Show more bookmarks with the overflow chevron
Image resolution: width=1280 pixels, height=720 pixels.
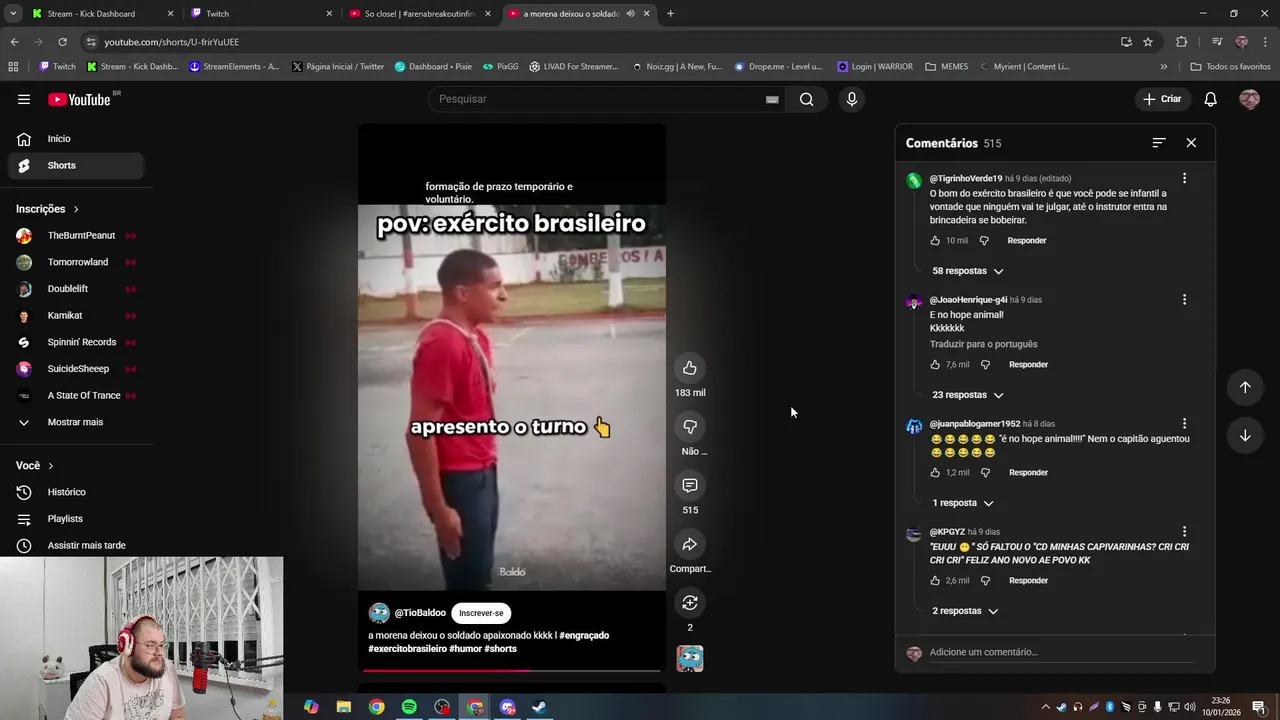coord(1163,67)
